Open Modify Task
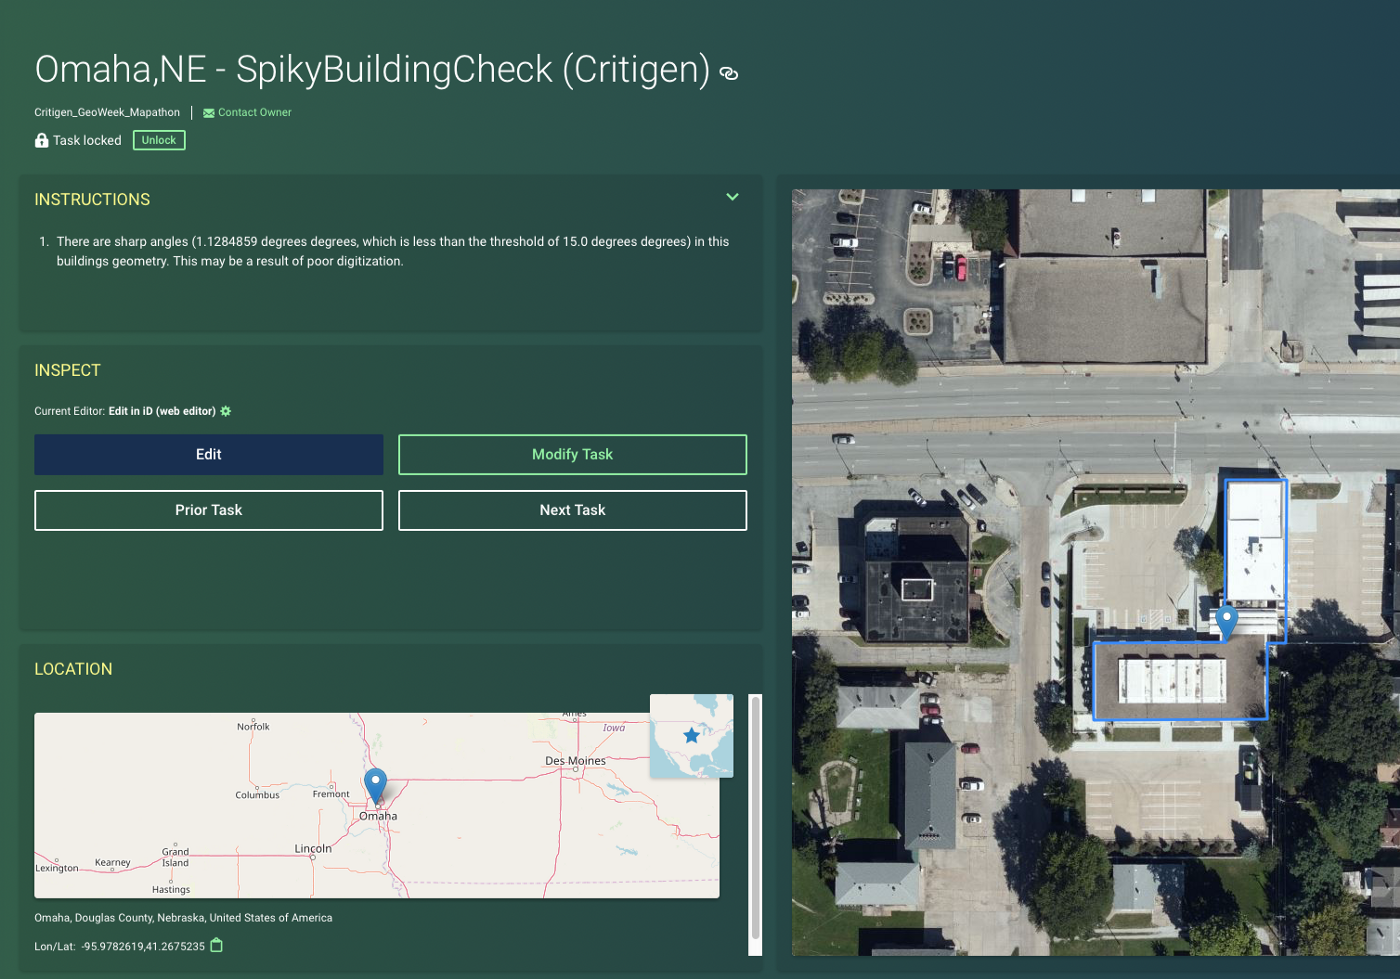The image size is (1400, 979). point(572,454)
